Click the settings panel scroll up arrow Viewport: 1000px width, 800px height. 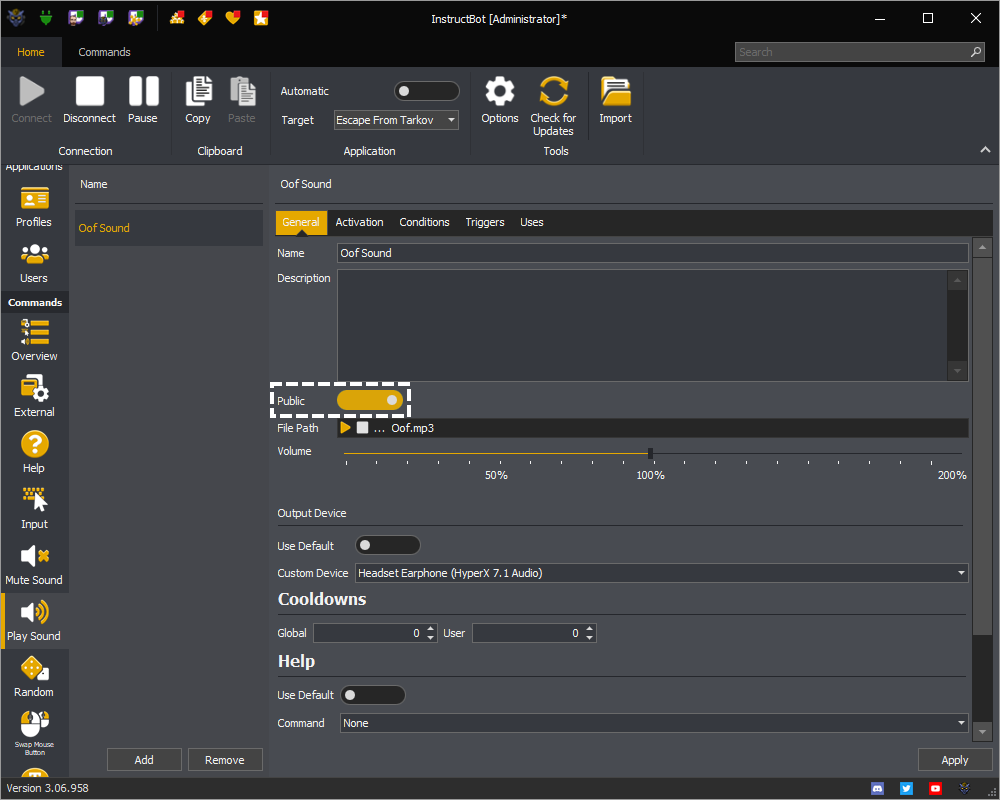point(982,247)
